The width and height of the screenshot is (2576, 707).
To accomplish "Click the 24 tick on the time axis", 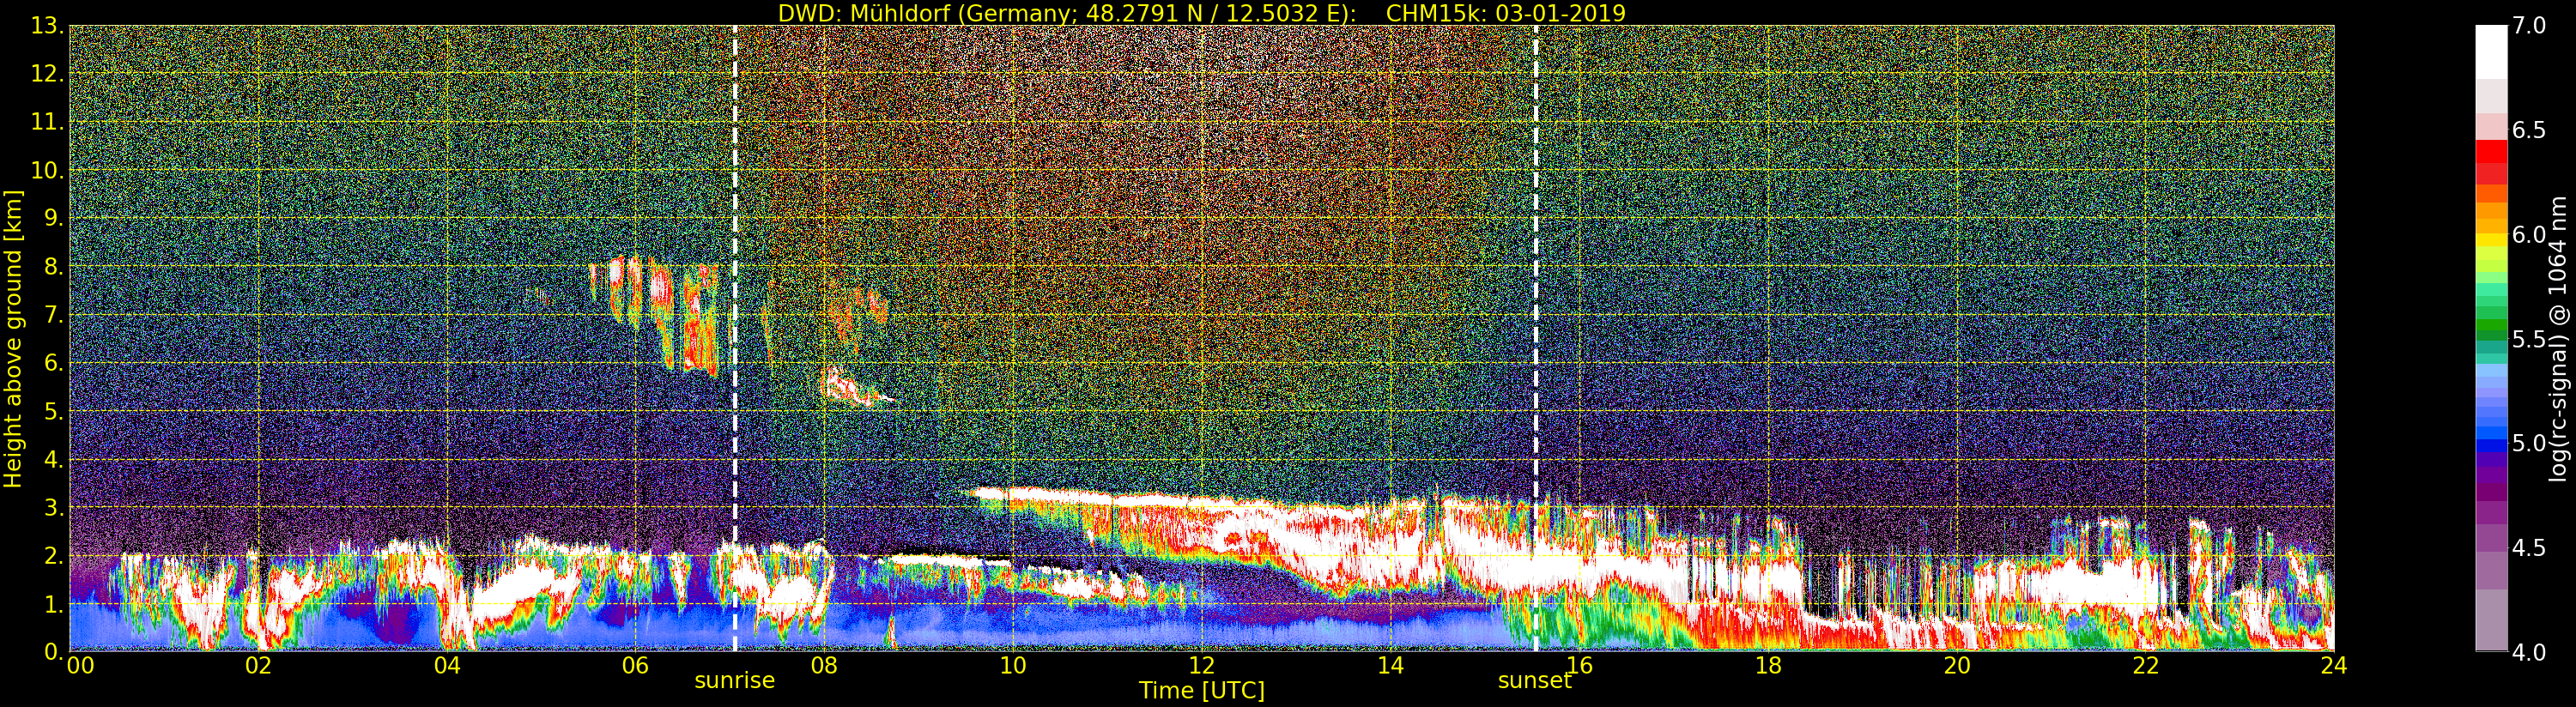I will [2333, 665].
